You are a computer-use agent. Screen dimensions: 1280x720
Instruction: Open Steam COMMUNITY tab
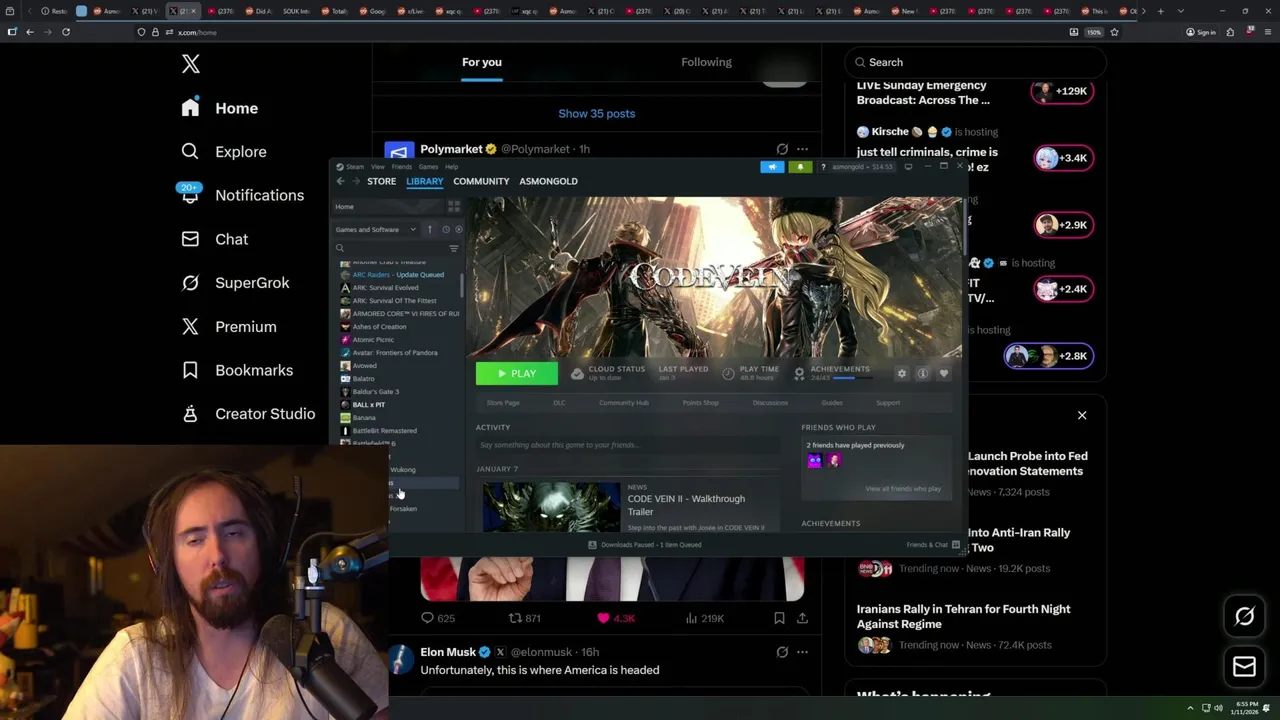[481, 181]
